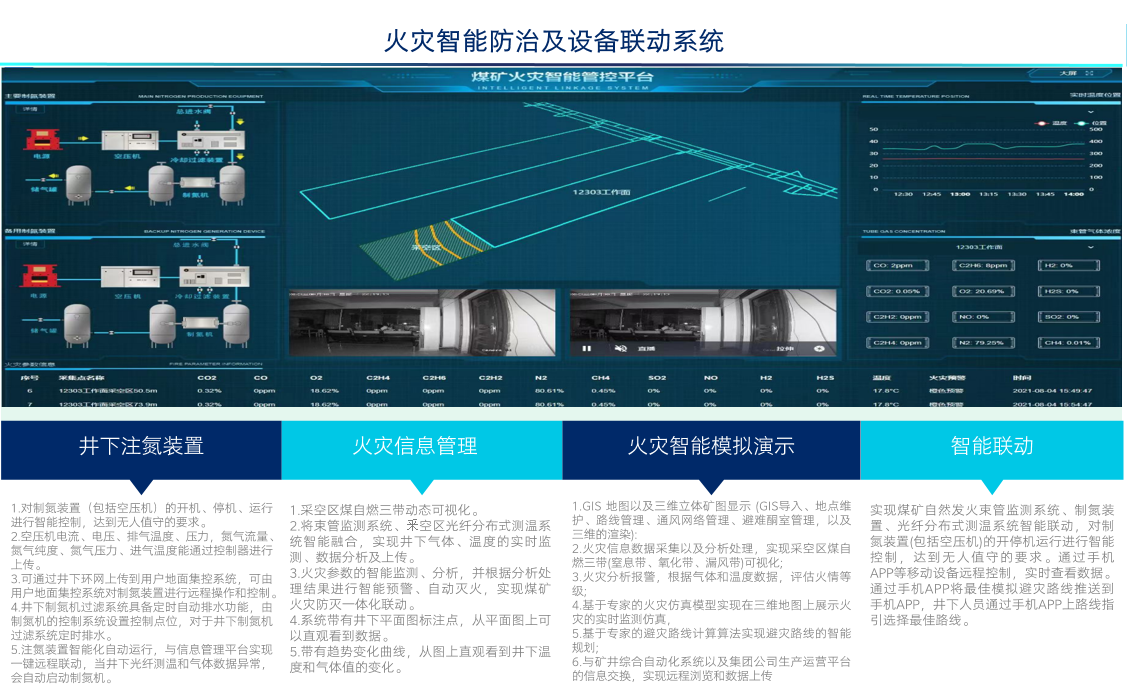
Task: Click the round icon at the video bar's right end
Action: tap(819, 349)
